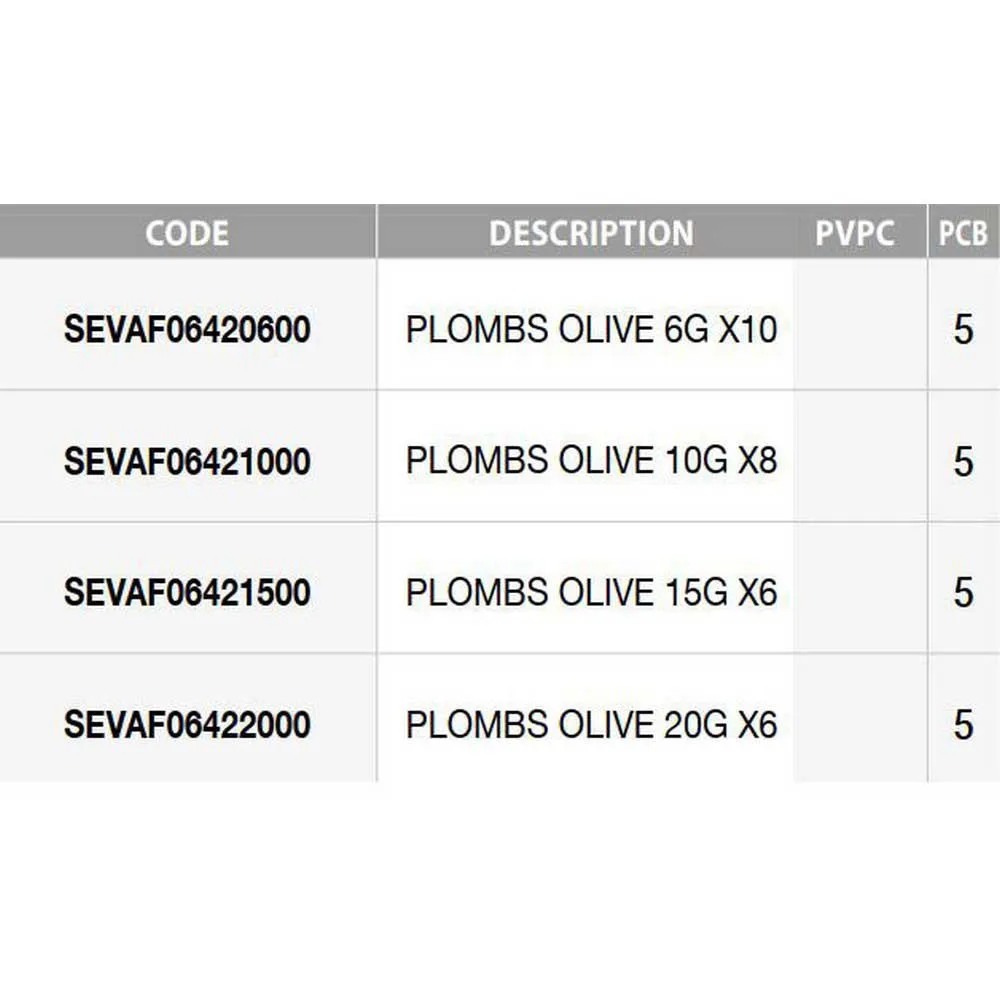Click the CODE column header
The width and height of the screenshot is (1000, 1000).
[187, 233]
